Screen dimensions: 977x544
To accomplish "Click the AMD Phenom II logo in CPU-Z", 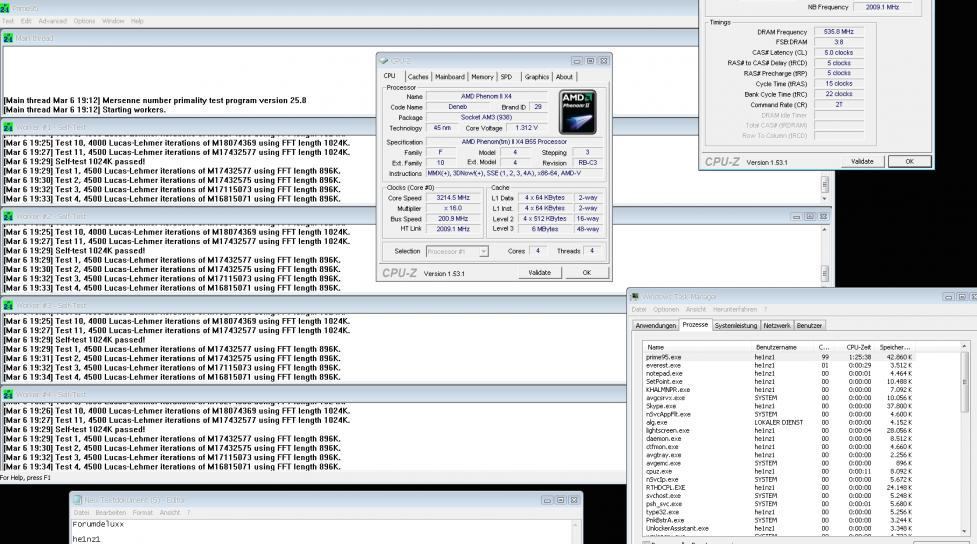I will [578, 112].
